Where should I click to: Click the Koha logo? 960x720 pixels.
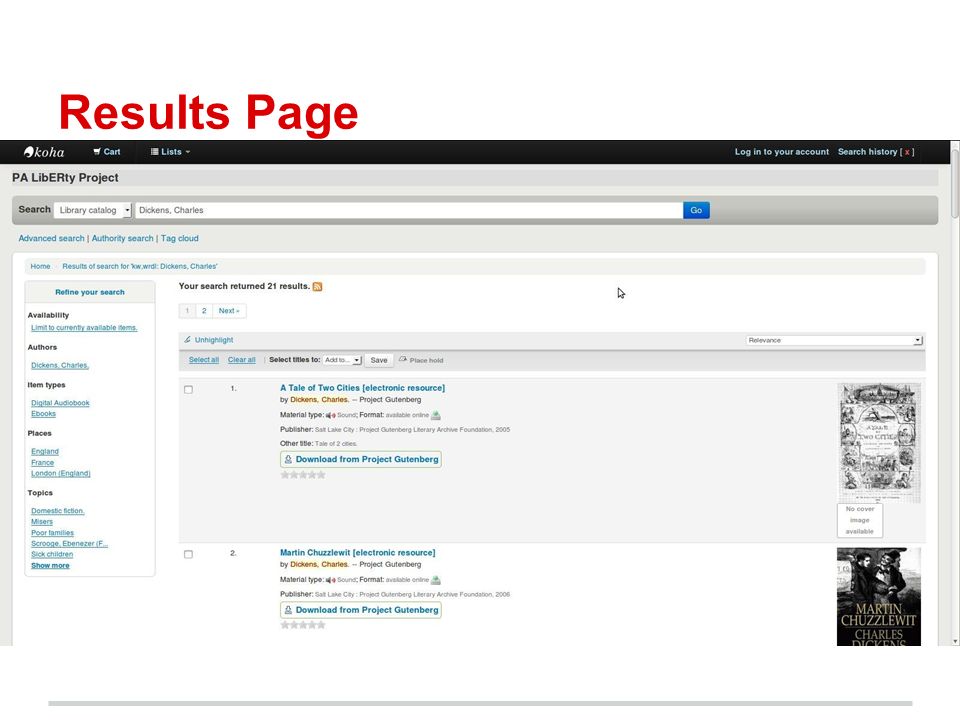point(43,152)
